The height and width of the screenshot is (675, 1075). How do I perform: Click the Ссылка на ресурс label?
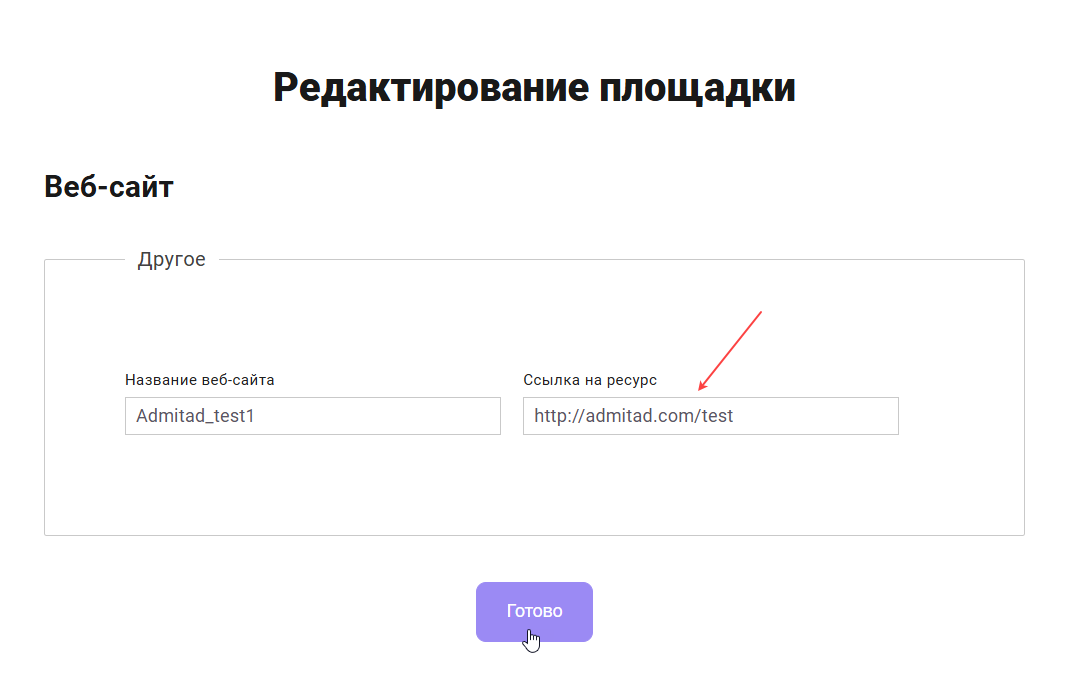[x=590, y=380]
